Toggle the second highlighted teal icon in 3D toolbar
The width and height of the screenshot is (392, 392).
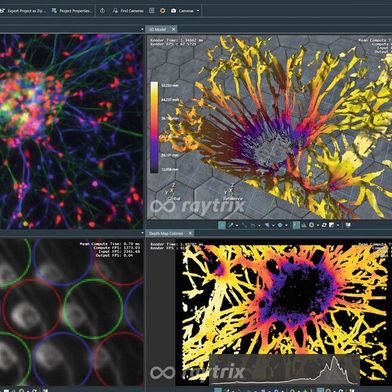296,225
